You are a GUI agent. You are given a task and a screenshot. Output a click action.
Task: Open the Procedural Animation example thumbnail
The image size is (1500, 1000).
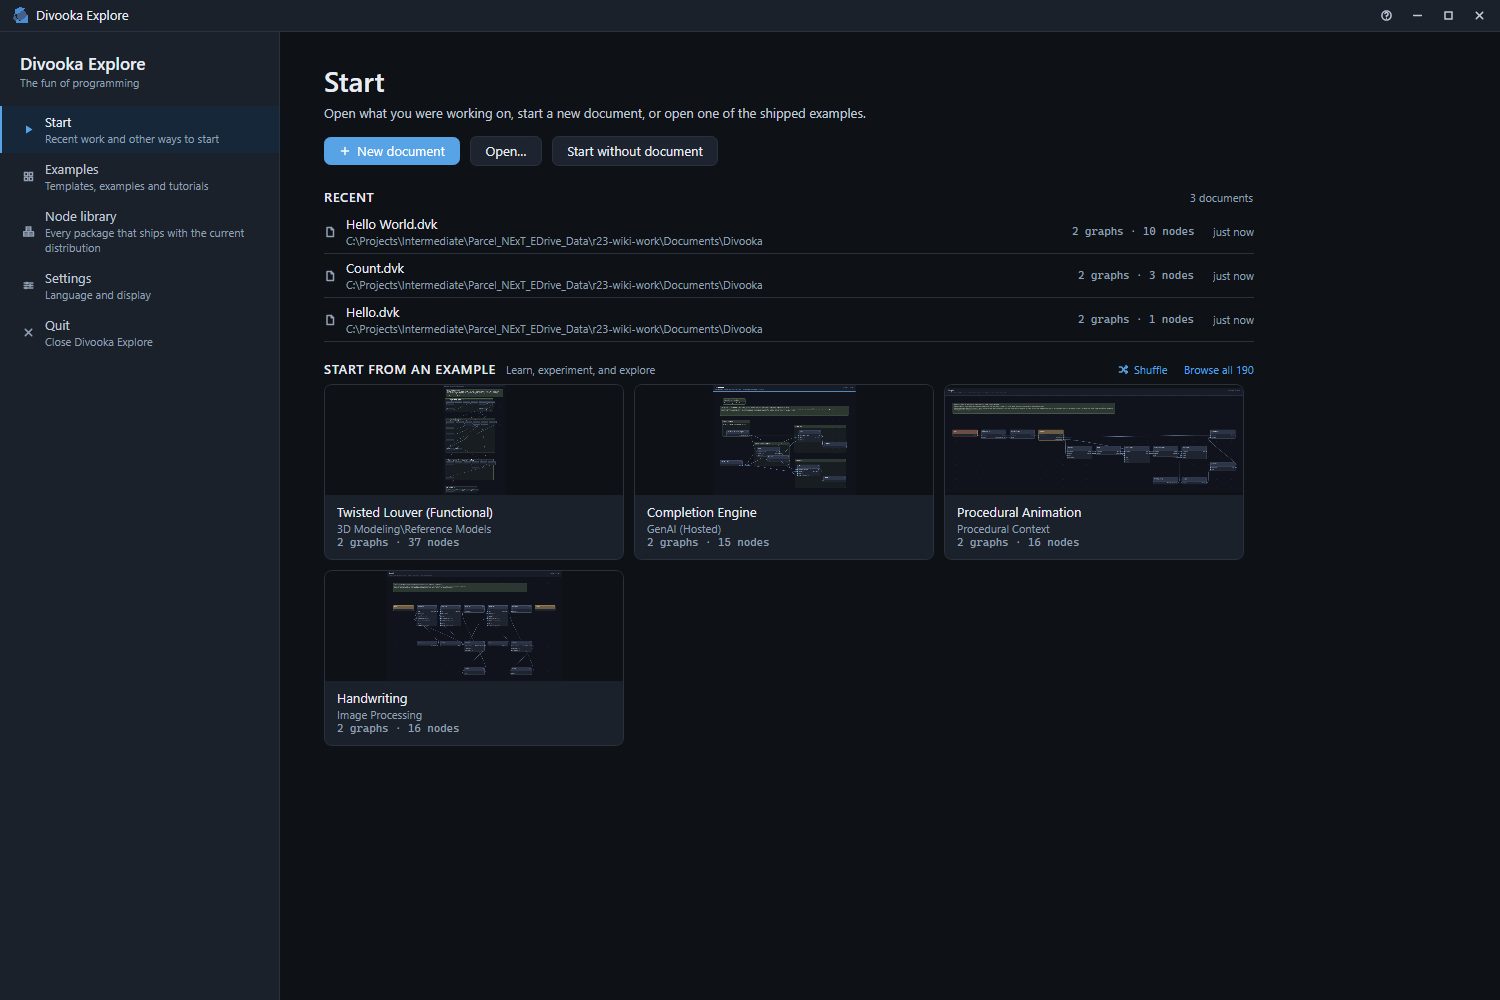(1094, 440)
